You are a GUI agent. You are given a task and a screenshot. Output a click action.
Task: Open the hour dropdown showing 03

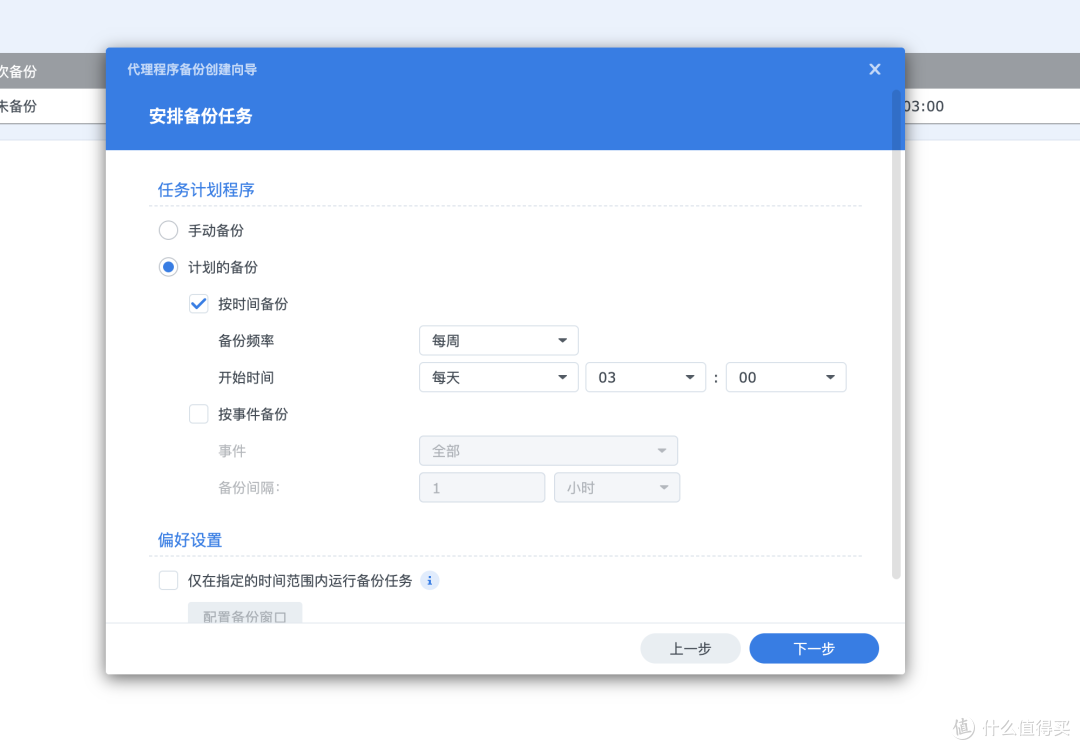click(x=645, y=377)
